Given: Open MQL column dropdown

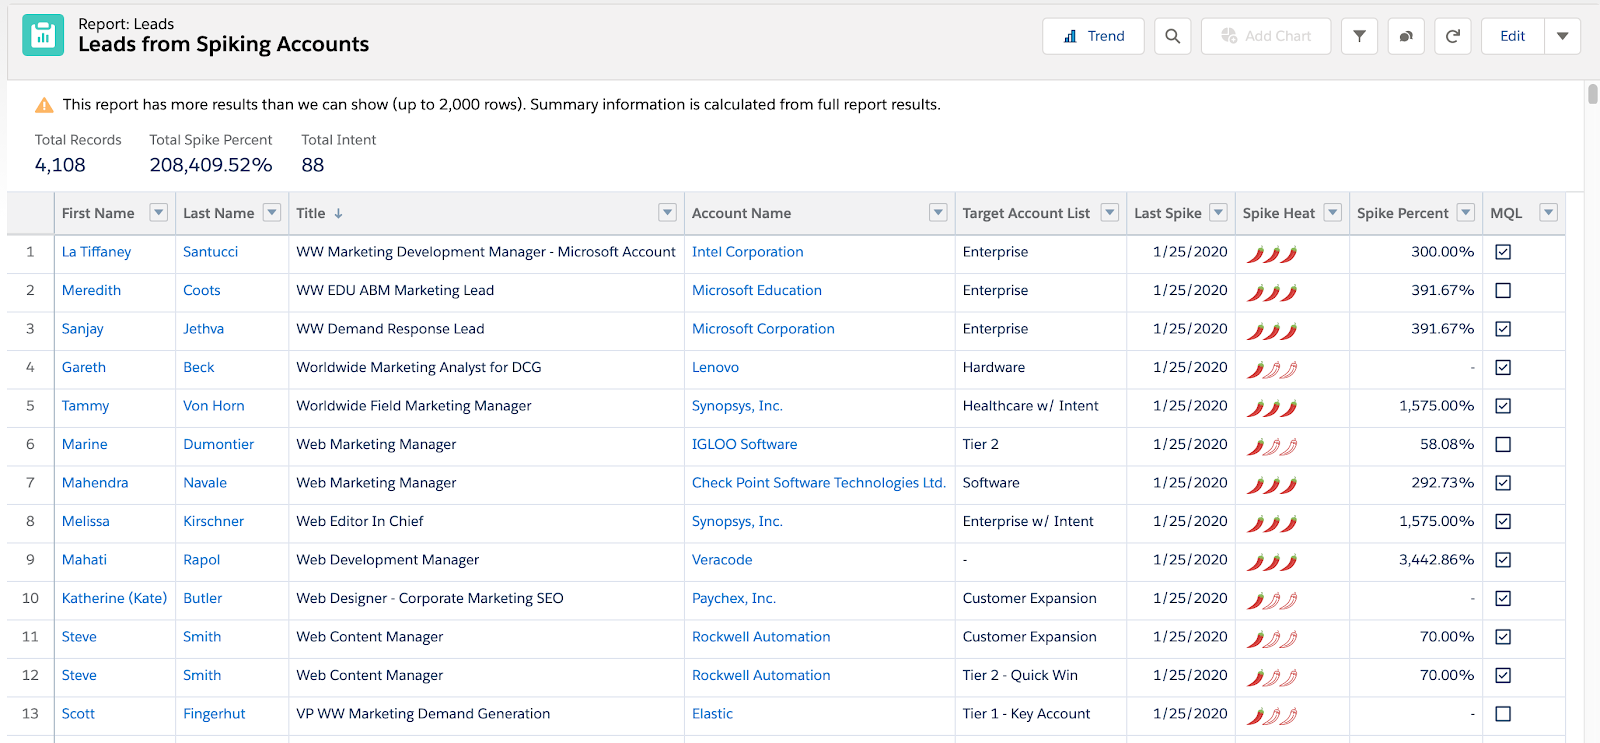Looking at the screenshot, I should [x=1549, y=212].
